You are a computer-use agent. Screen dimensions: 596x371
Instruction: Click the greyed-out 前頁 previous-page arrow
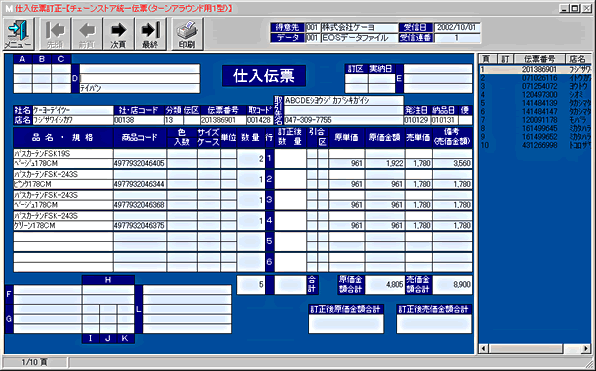[x=87, y=34]
